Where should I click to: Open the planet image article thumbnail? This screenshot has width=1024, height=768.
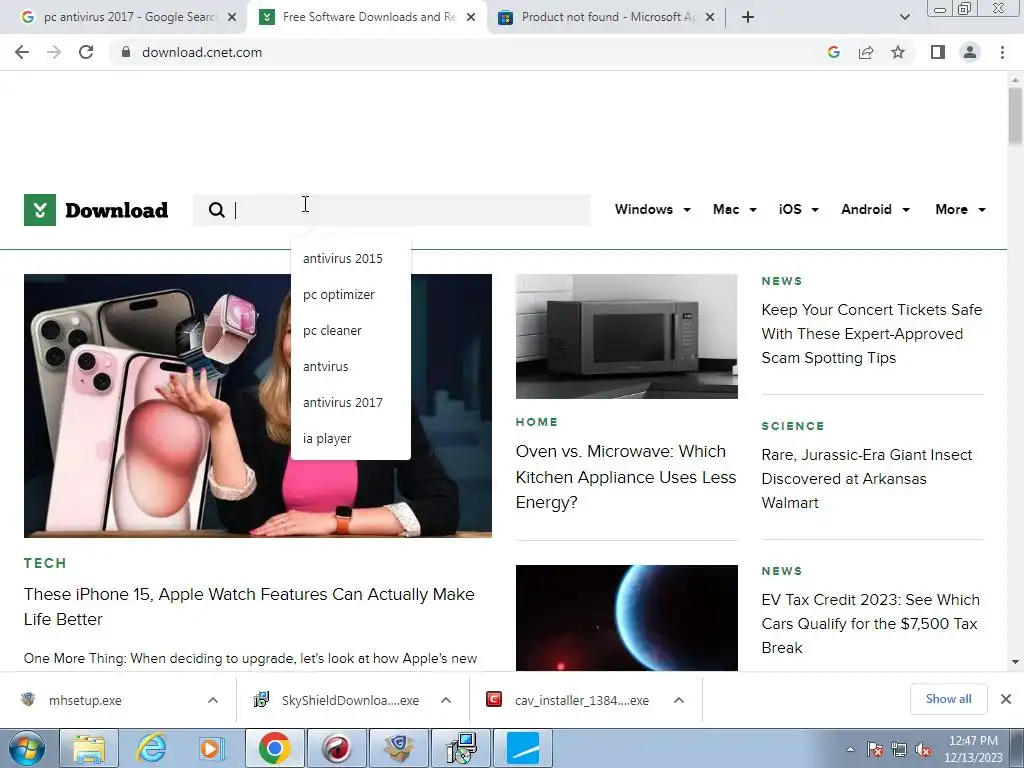626,618
